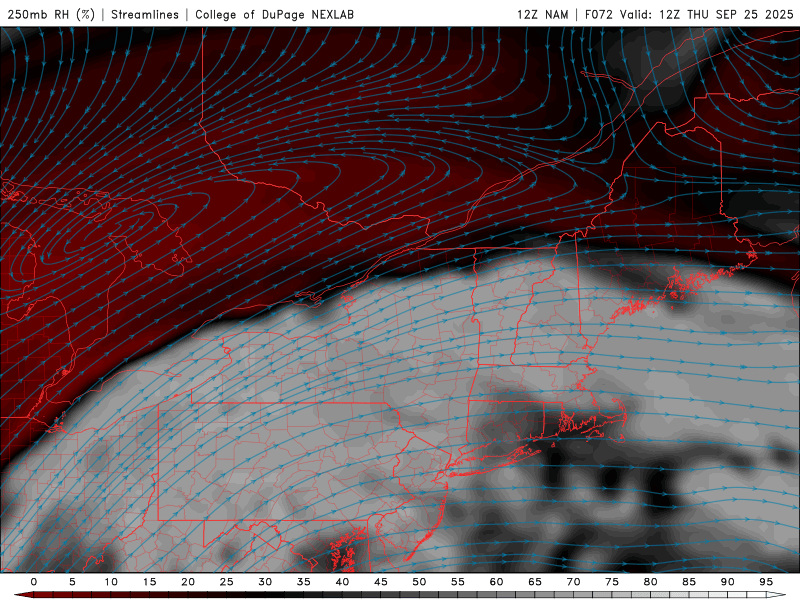Select the legend value "90"
Viewport: 800px width, 600px height.
point(728,582)
